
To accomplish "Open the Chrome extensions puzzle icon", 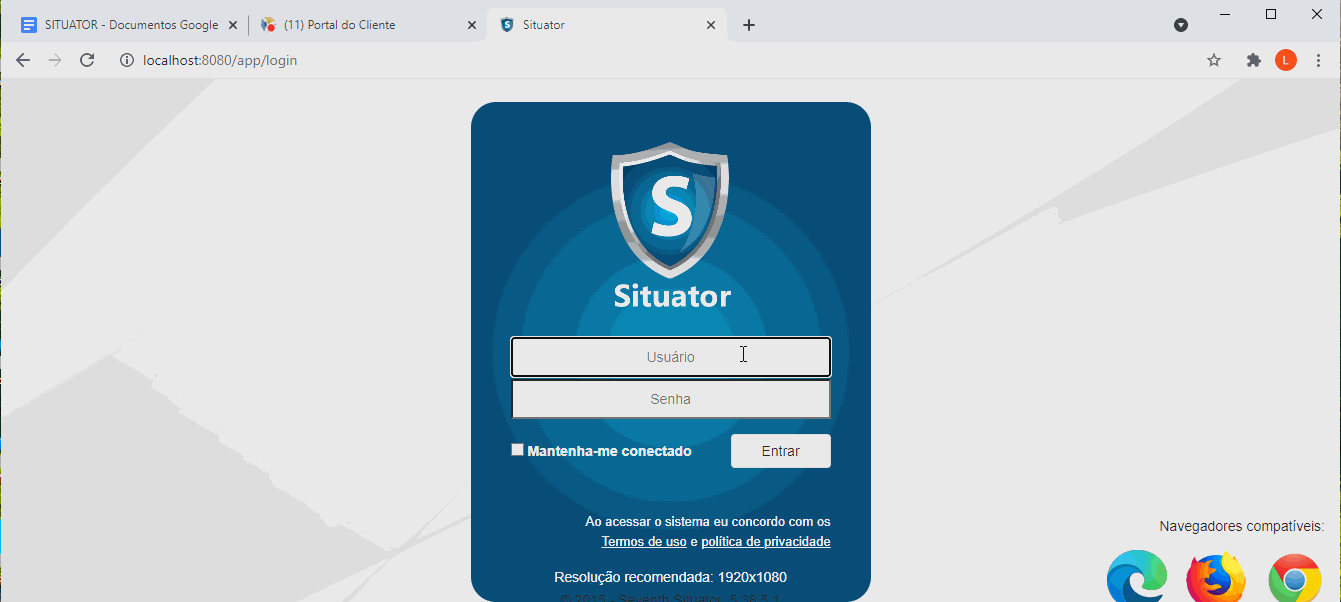I will (x=1253, y=60).
